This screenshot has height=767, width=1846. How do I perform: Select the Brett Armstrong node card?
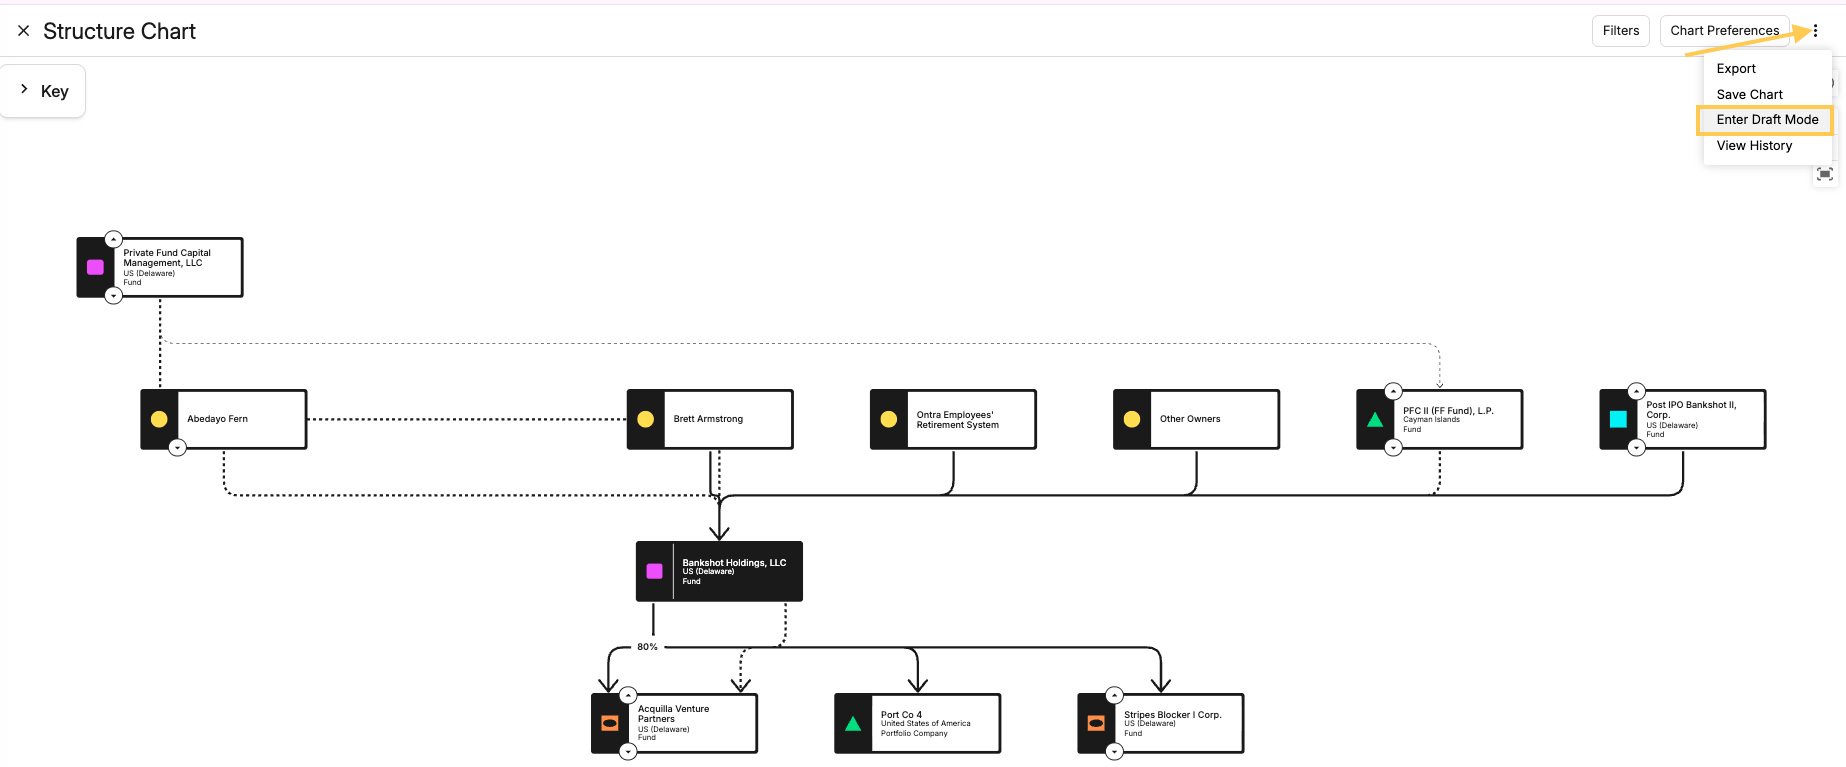point(710,419)
